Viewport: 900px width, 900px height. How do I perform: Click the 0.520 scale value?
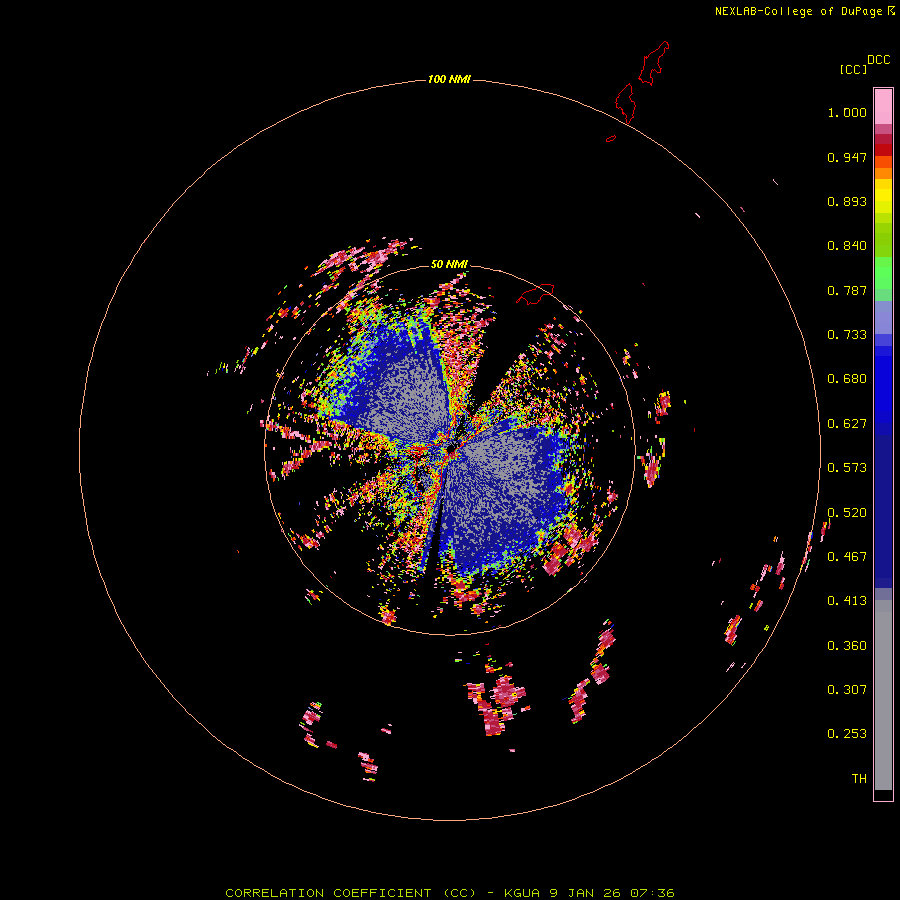click(847, 513)
